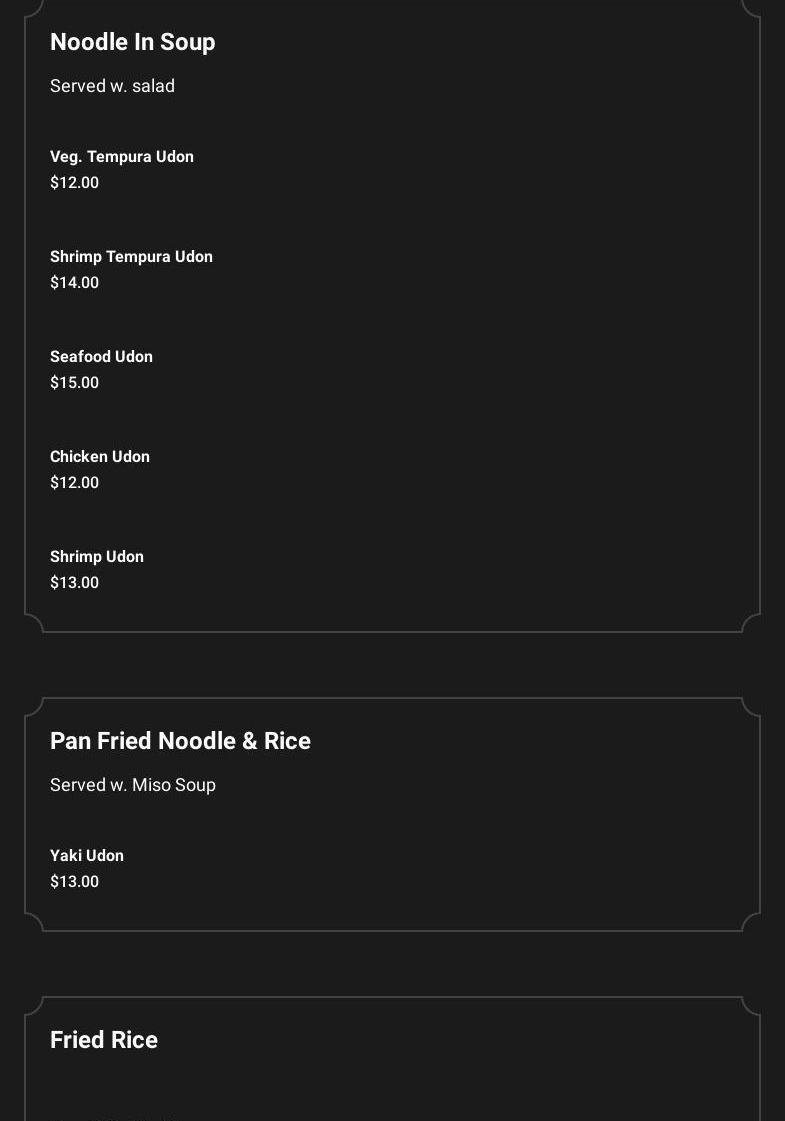
Task: Click the $13.00 price under Yaki Udon
Action: click(74, 882)
